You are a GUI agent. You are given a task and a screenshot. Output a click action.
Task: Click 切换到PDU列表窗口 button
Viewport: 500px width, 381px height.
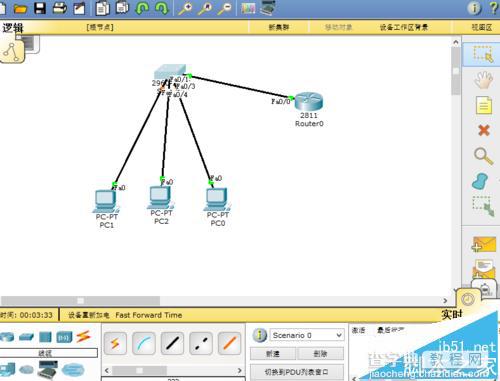297,372
